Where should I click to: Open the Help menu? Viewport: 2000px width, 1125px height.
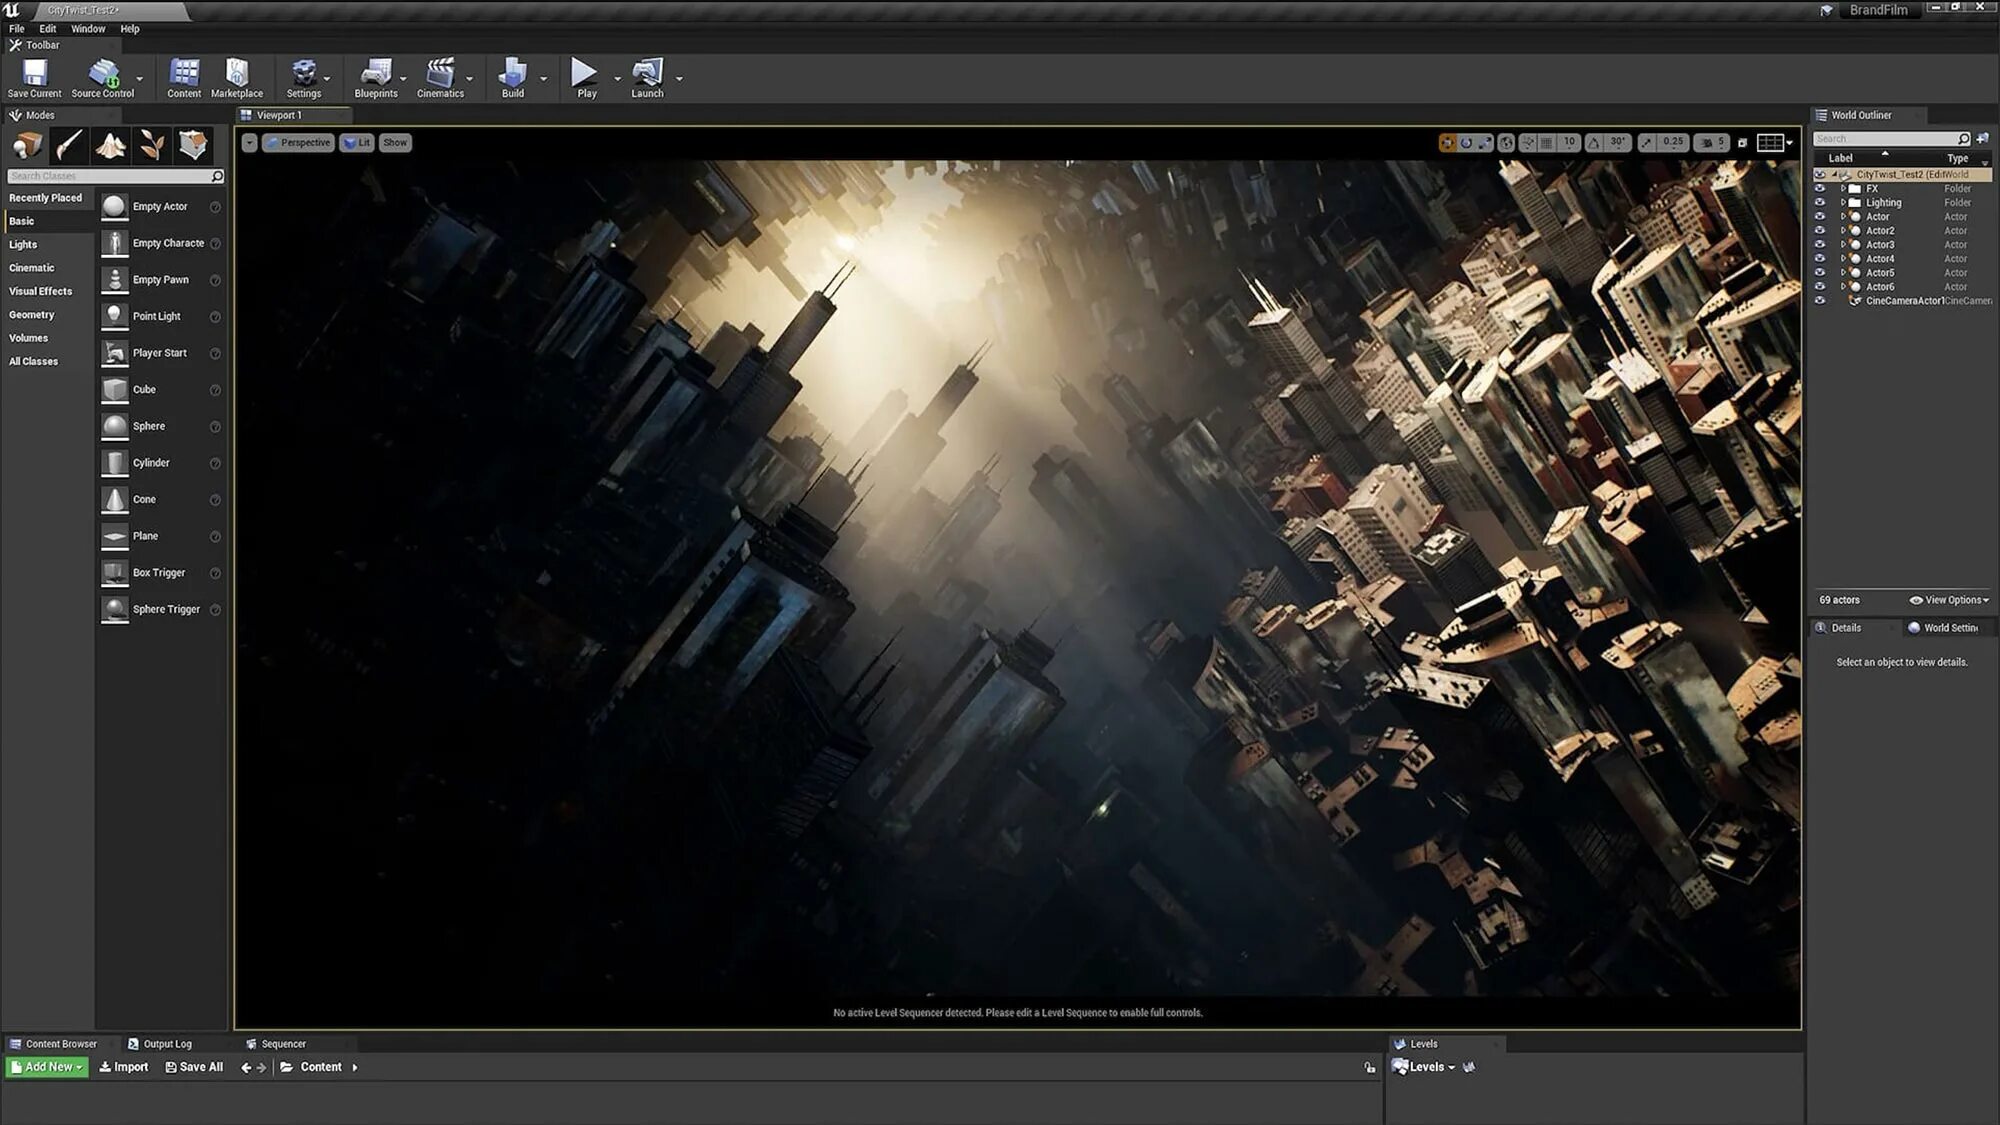[x=130, y=29]
